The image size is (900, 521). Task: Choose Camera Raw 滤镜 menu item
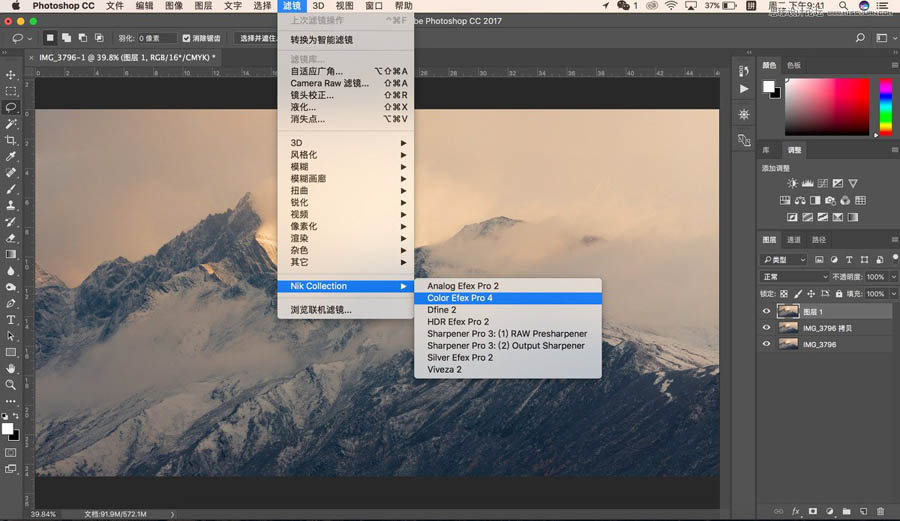[x=345, y=83]
